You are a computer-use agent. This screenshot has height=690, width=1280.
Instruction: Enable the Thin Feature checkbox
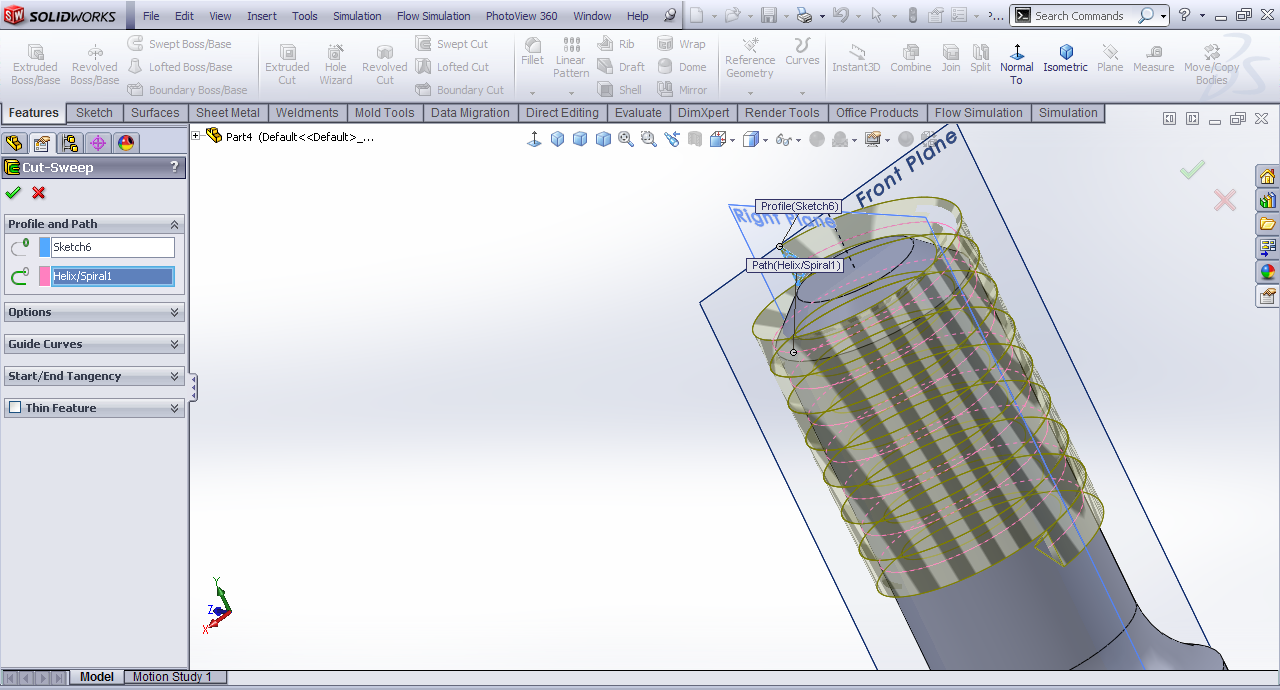[15, 408]
